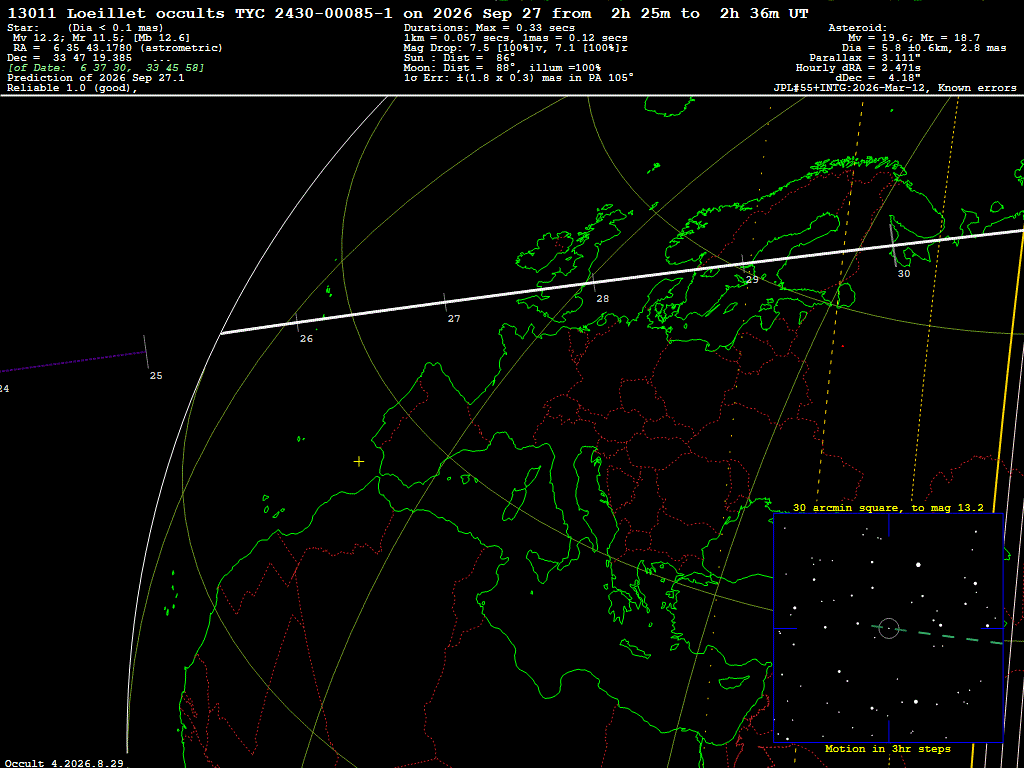
Task: Click the 'Motion in 3hr steps' caption
Action: tap(888, 748)
